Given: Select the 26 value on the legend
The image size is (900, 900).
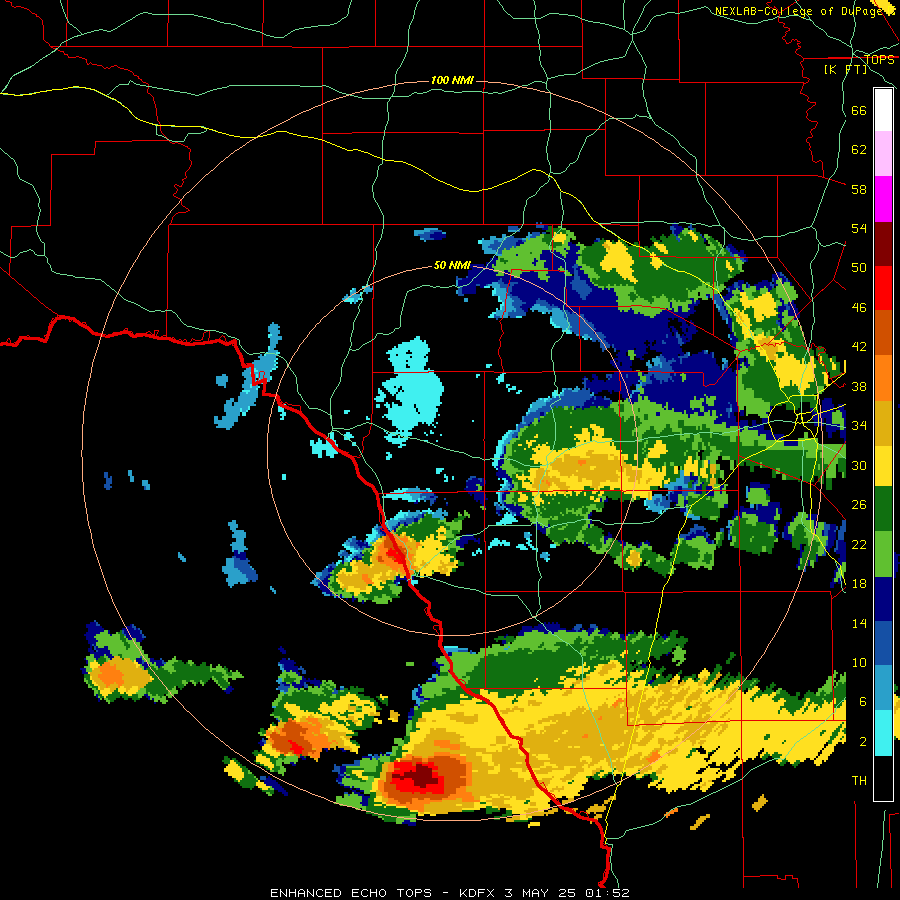Looking at the screenshot, I should [x=859, y=505].
